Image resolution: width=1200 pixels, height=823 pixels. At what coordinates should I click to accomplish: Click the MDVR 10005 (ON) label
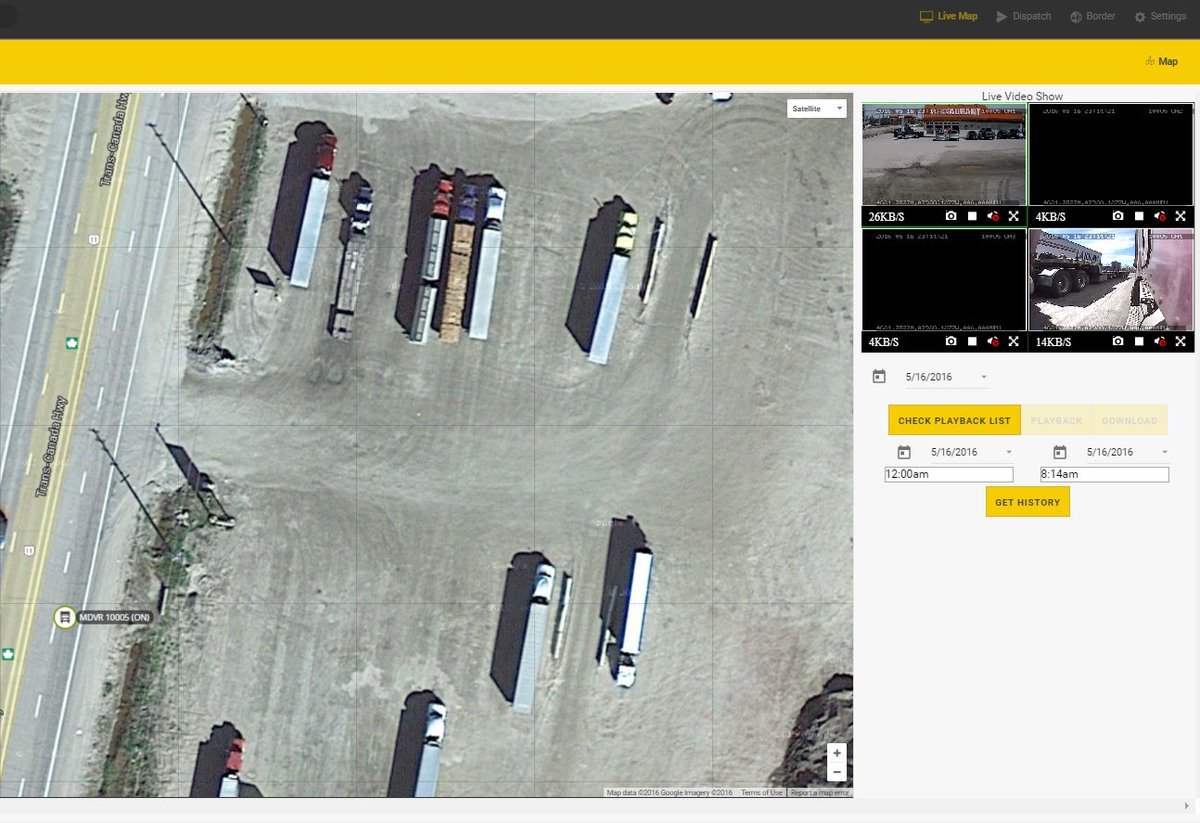tap(114, 617)
